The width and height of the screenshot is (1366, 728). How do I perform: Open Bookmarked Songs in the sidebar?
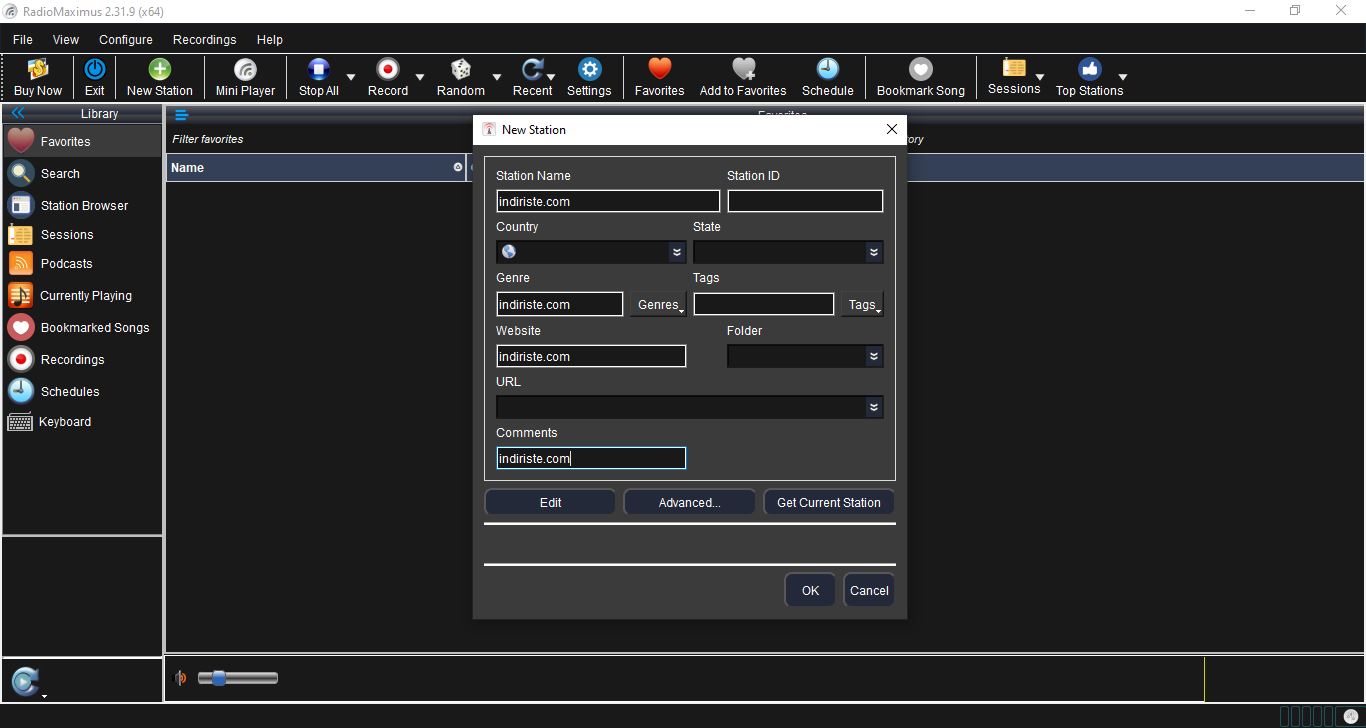[82, 327]
